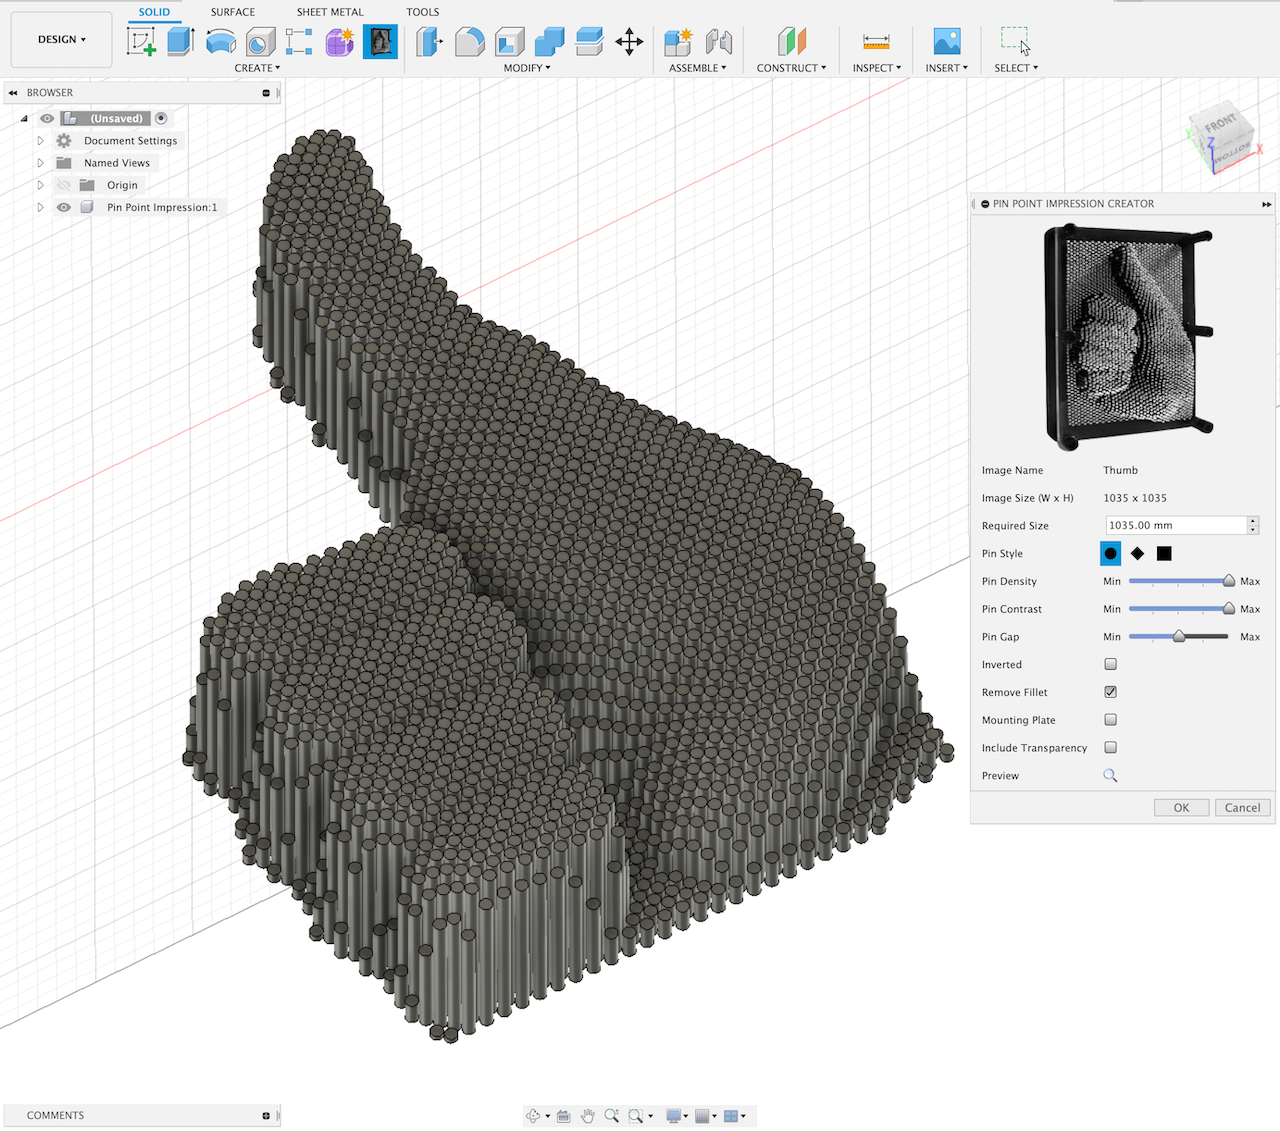Toggle visibility of Pin Point Impression:1
Image resolution: width=1280 pixels, height=1132 pixels.
pos(64,208)
